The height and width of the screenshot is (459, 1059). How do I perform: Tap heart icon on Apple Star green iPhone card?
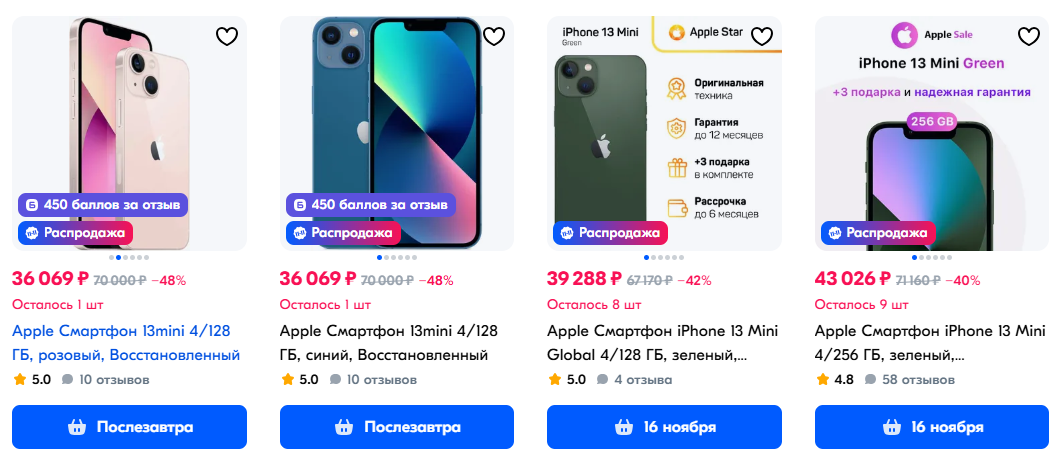coord(761,36)
